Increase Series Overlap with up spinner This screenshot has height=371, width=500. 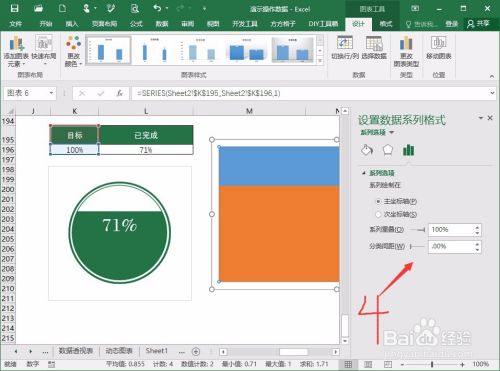478,227
